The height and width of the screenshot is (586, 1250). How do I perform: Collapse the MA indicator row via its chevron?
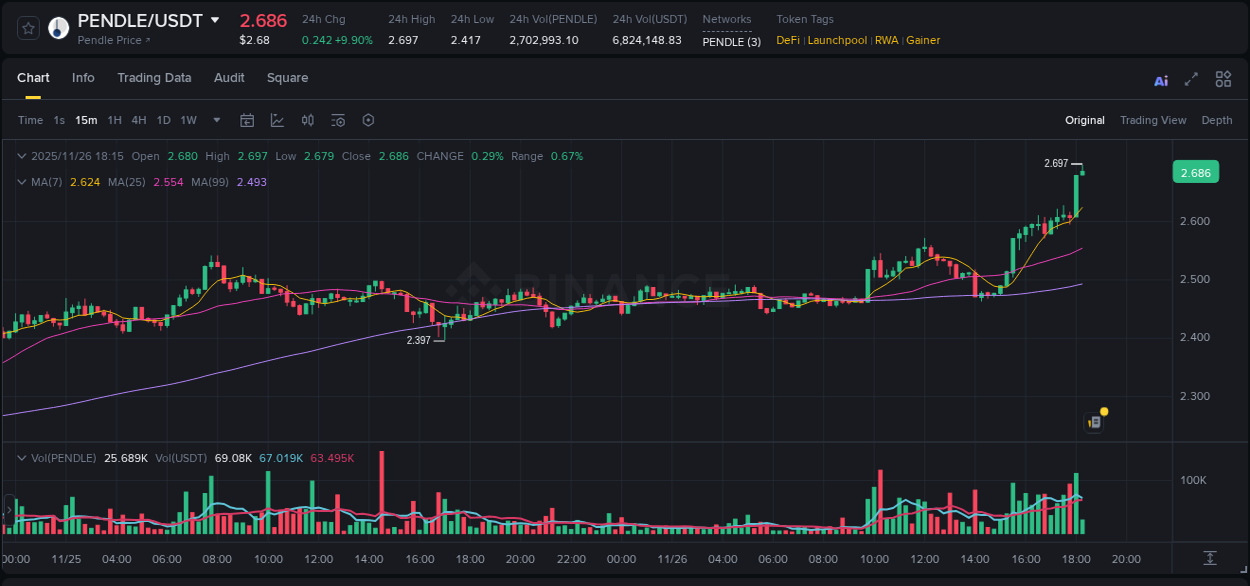tap(22, 182)
